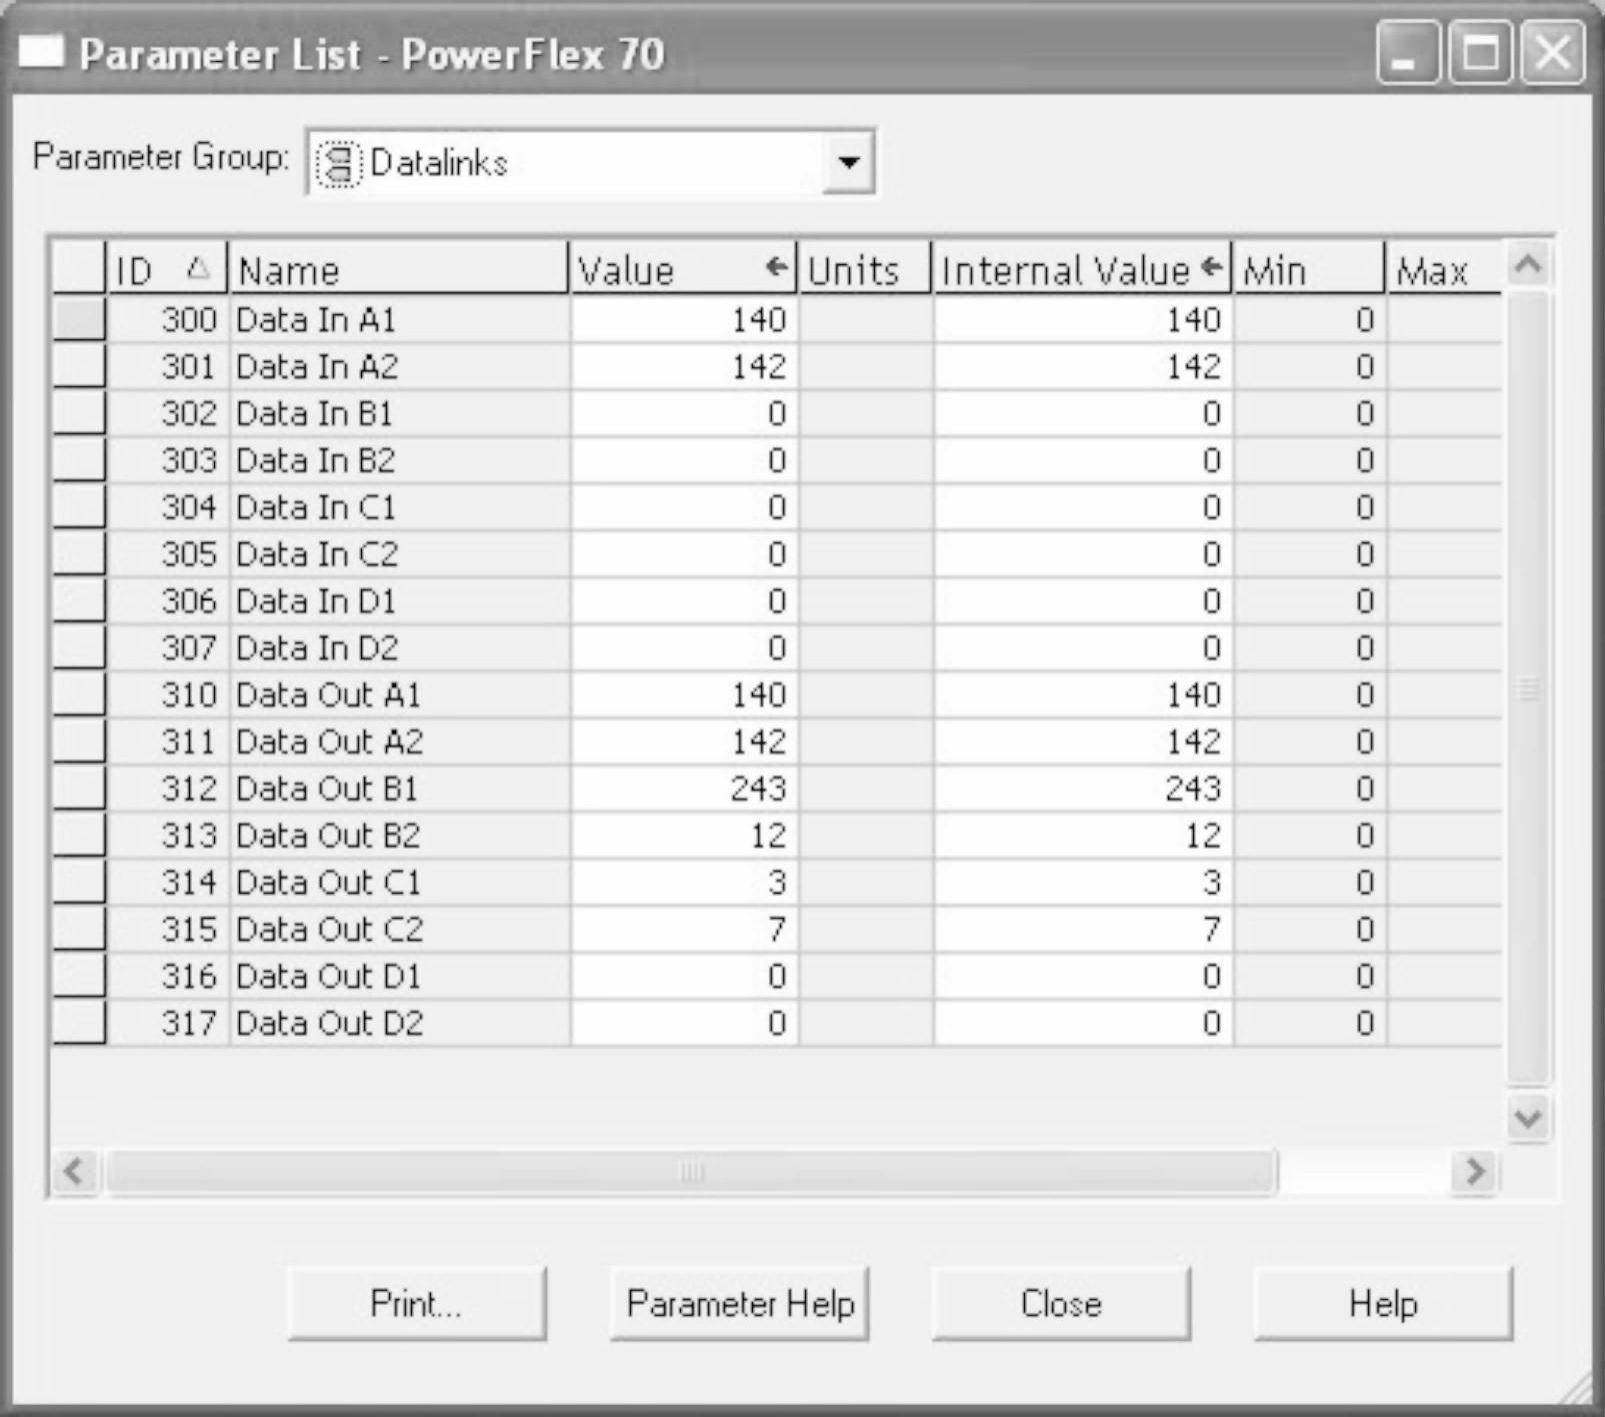Close the window with the X button

tap(1552, 53)
